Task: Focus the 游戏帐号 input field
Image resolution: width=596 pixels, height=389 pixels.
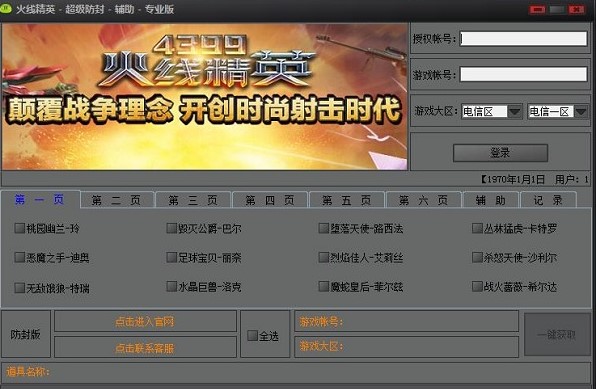Action: tap(523, 74)
